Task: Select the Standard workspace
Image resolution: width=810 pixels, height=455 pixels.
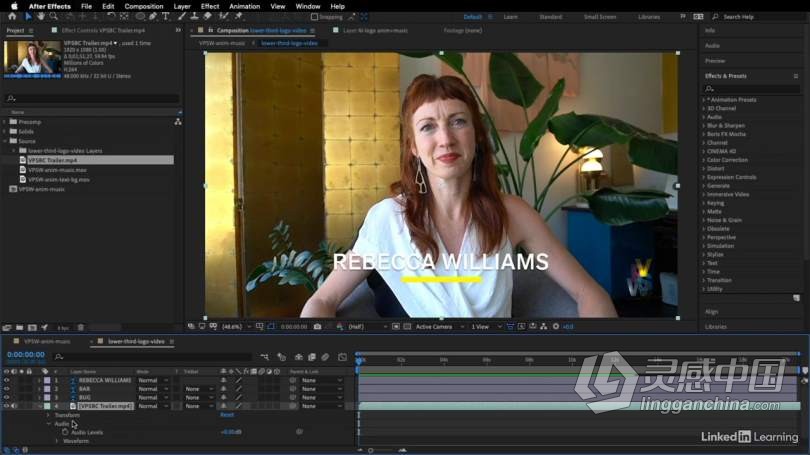Action: (551, 17)
